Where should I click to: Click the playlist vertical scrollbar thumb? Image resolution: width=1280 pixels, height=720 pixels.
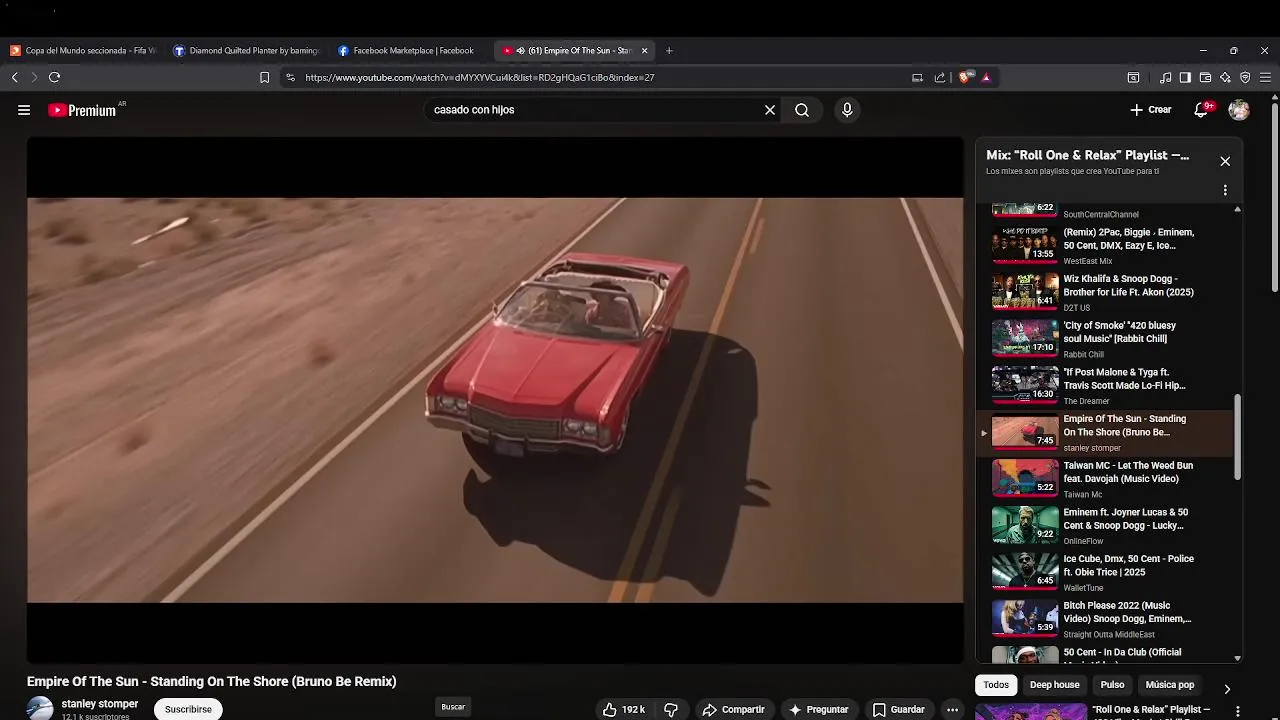click(x=1238, y=437)
